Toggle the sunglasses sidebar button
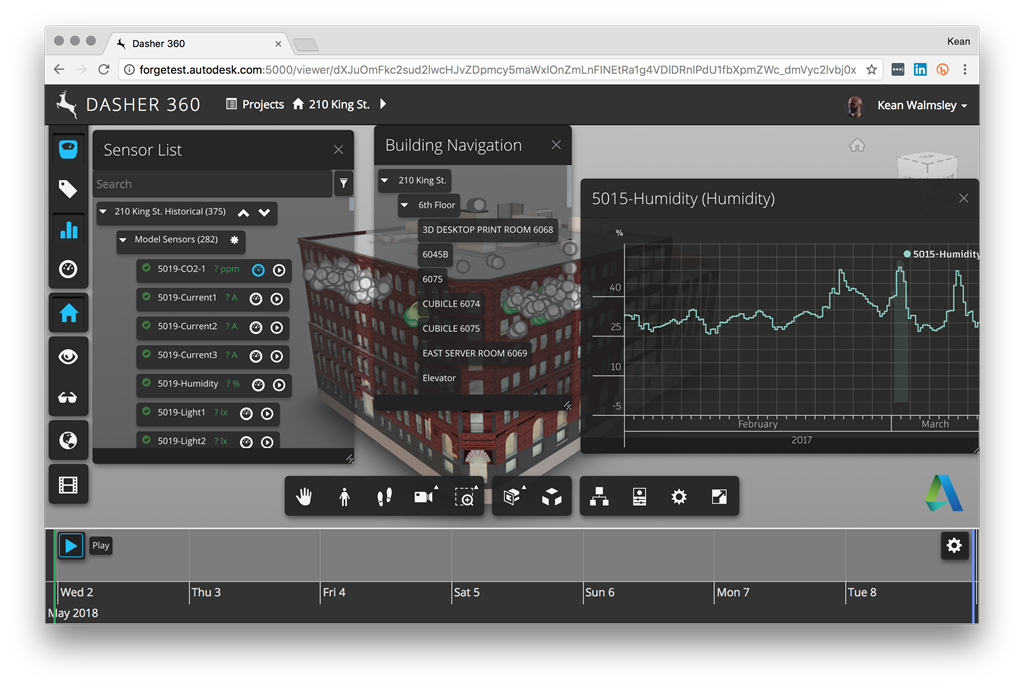Screen dimensions: 1024x688 pos(68,398)
